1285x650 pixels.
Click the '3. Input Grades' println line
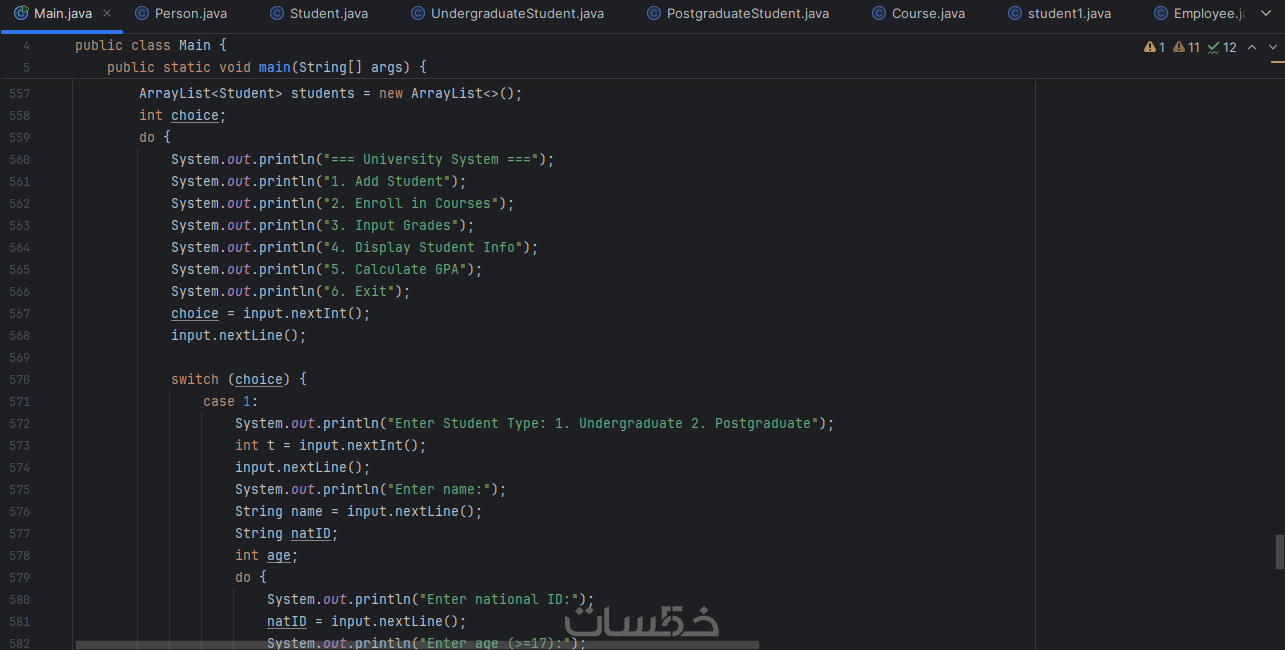tap(323, 225)
